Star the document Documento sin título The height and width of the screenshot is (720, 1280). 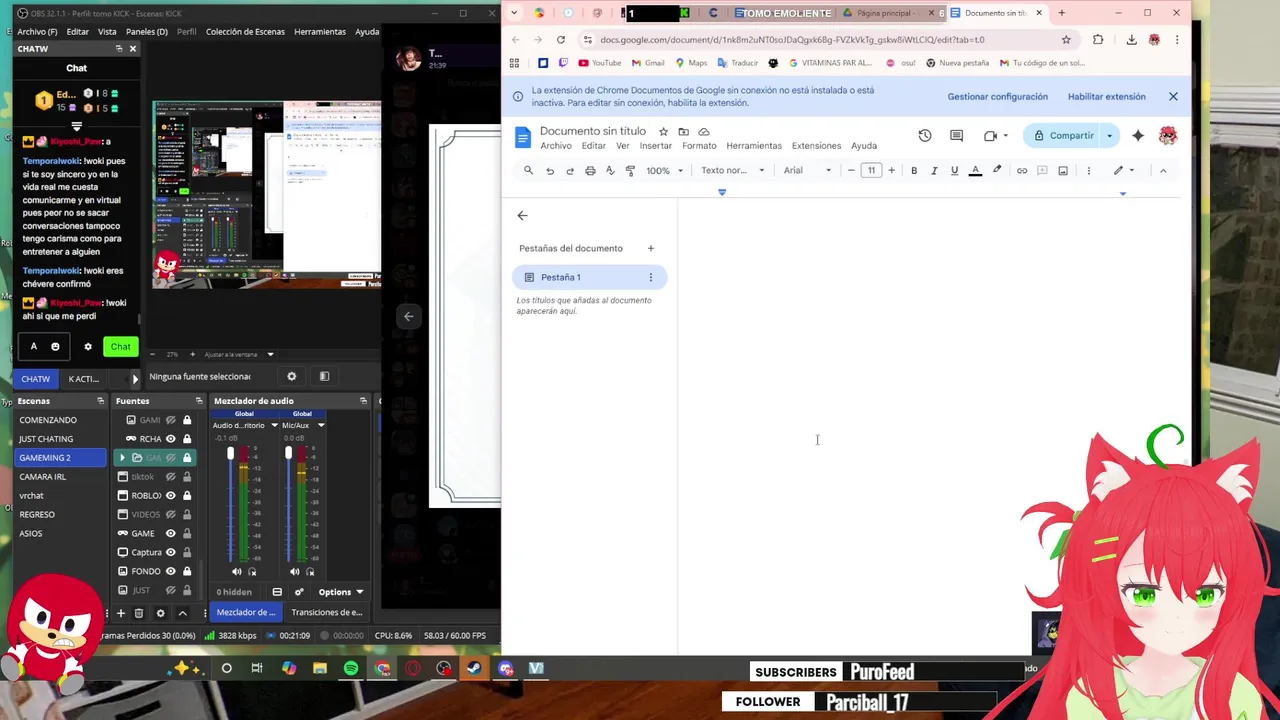[663, 131]
